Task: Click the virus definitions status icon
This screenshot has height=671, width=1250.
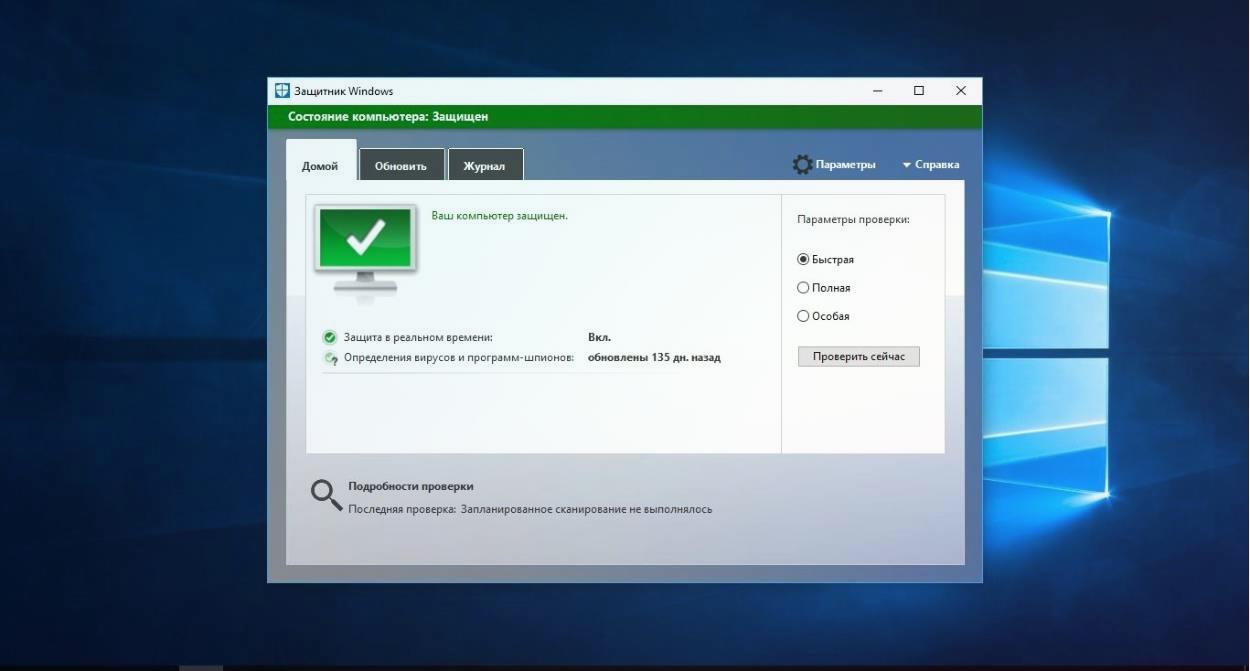Action: click(x=329, y=358)
